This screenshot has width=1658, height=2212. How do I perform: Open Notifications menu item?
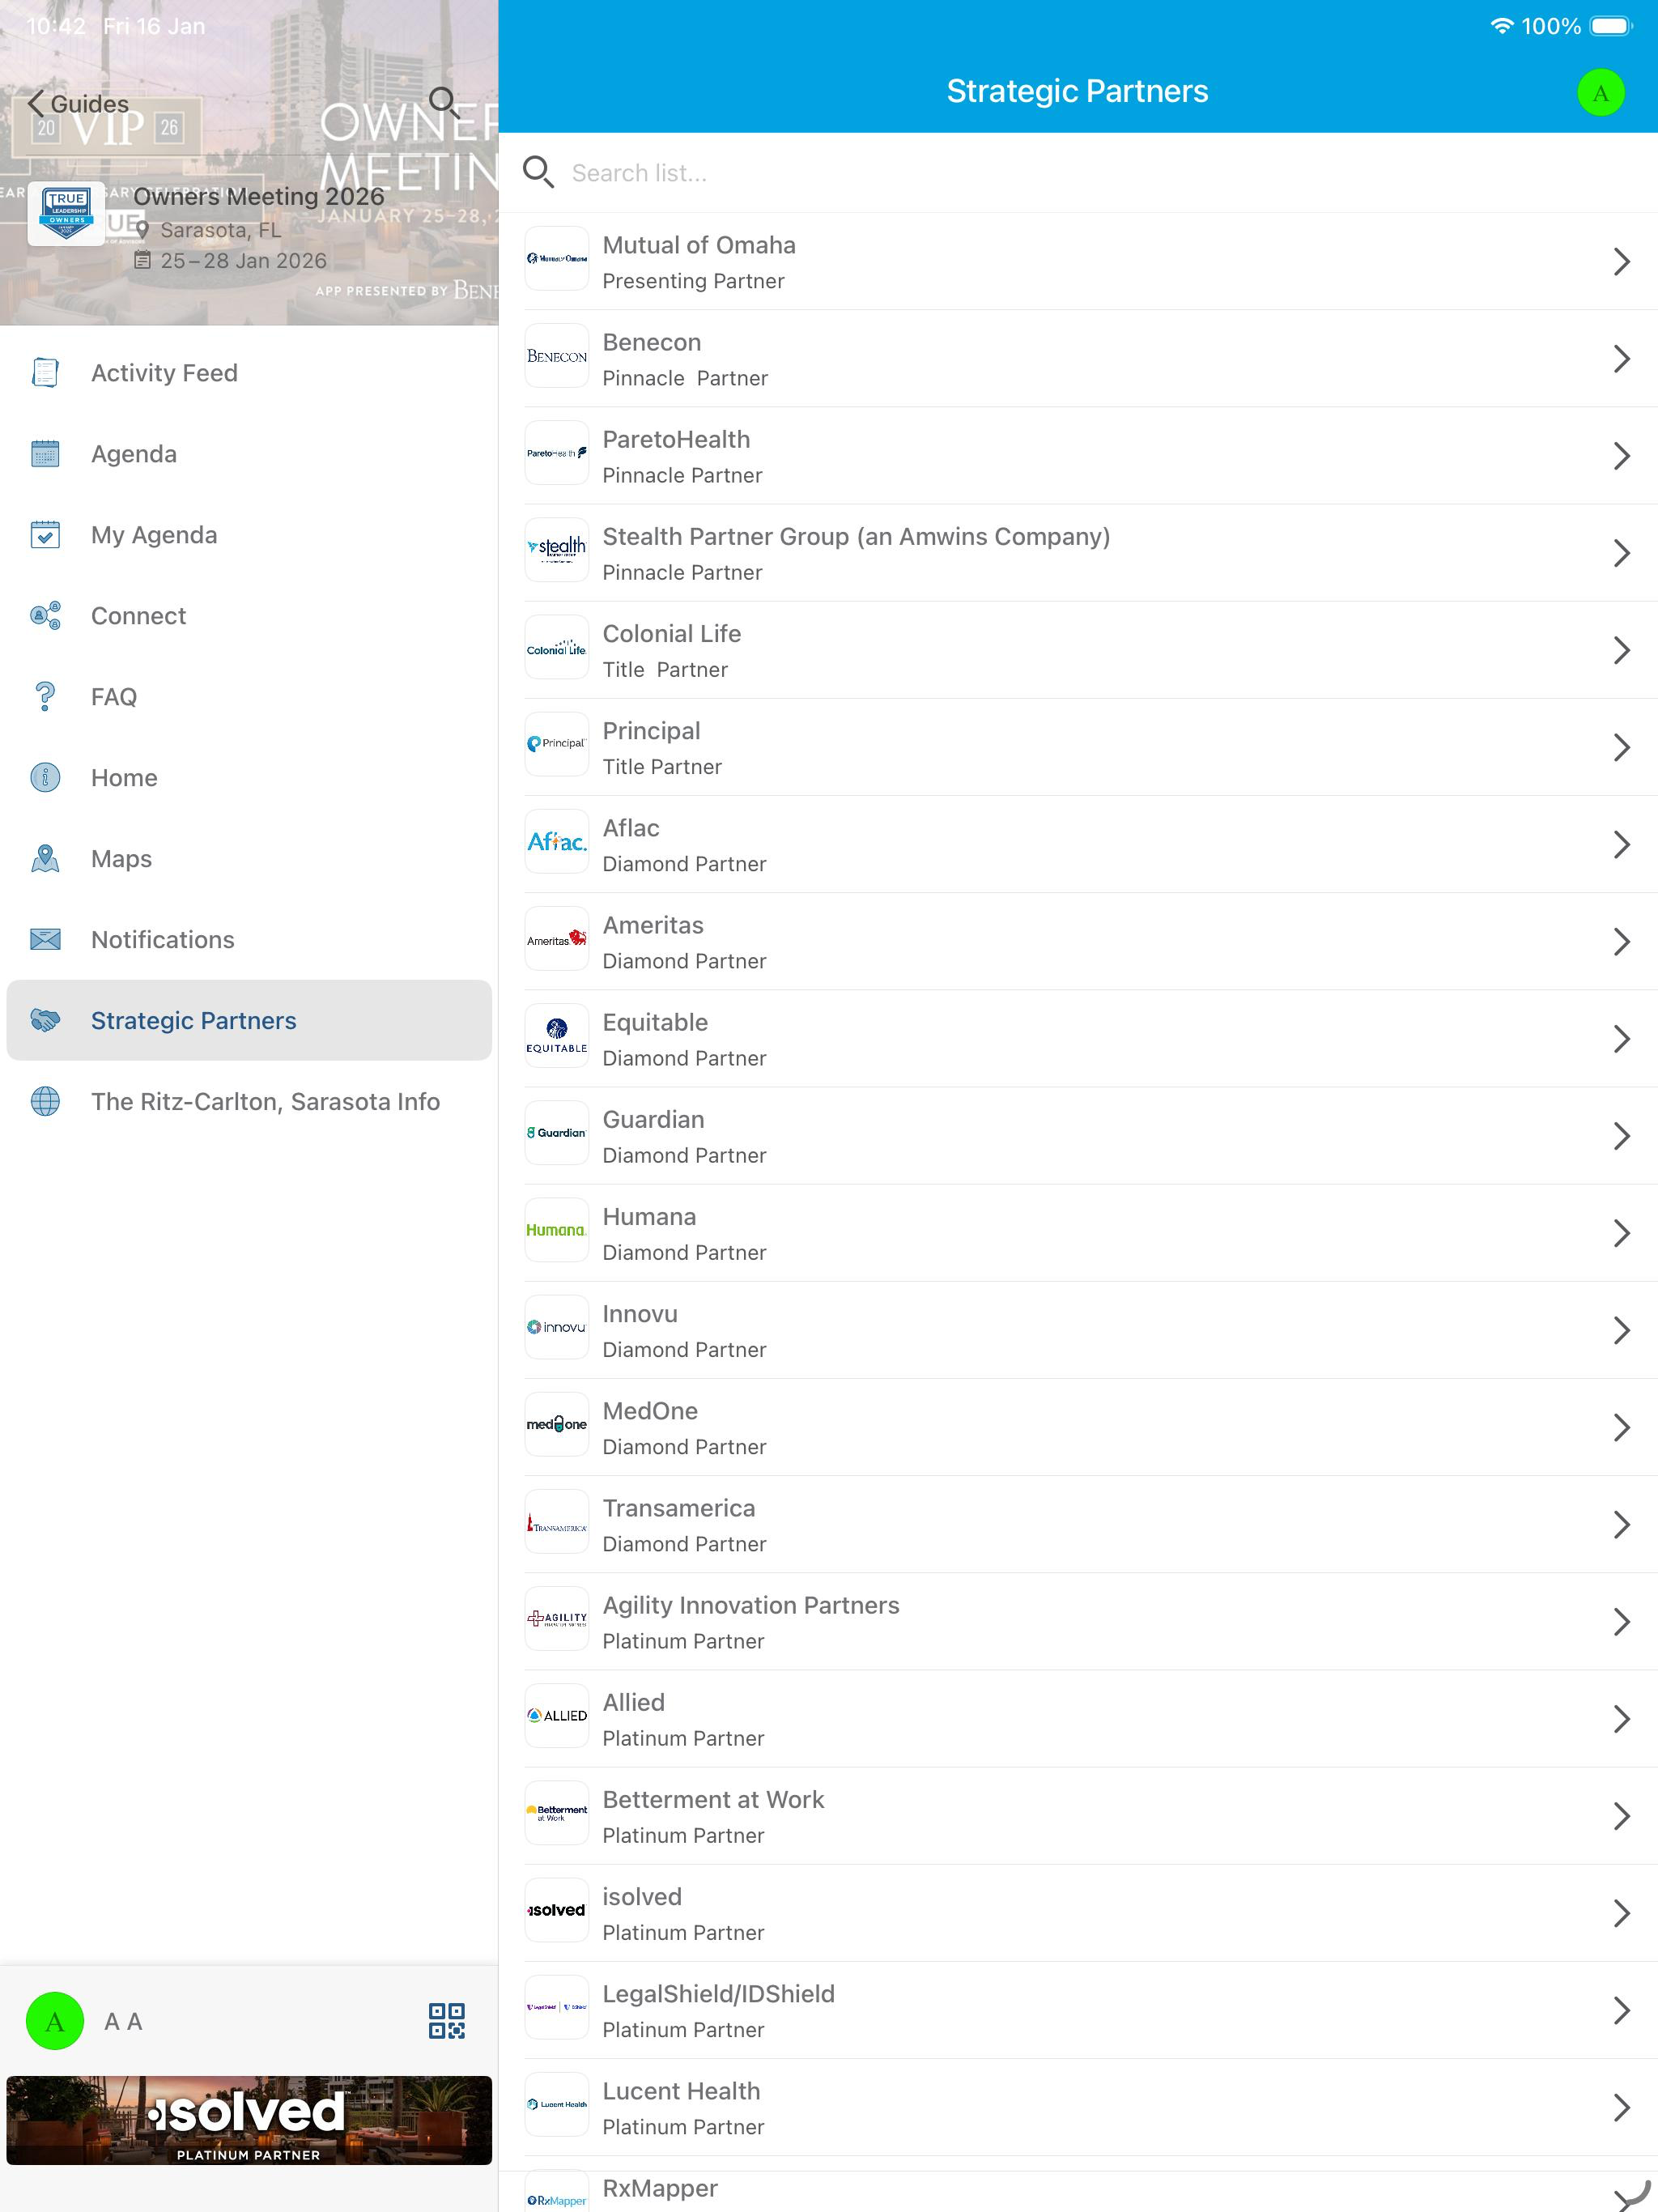(x=249, y=940)
